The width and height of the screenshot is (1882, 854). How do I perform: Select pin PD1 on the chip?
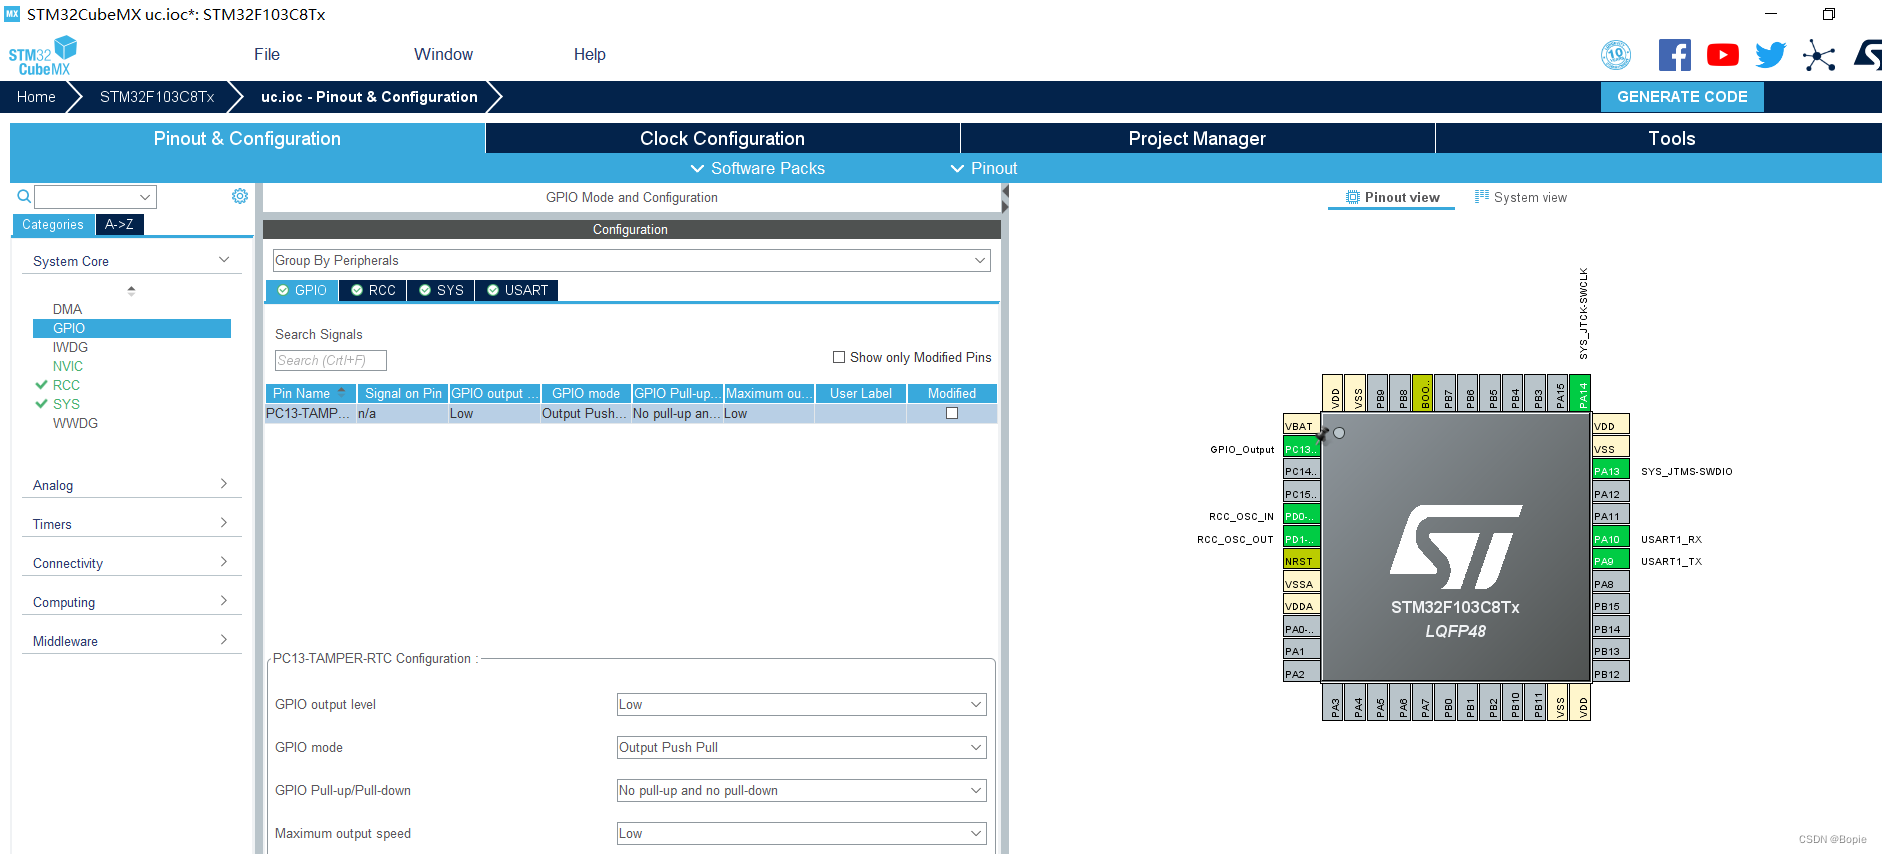[x=1301, y=539]
